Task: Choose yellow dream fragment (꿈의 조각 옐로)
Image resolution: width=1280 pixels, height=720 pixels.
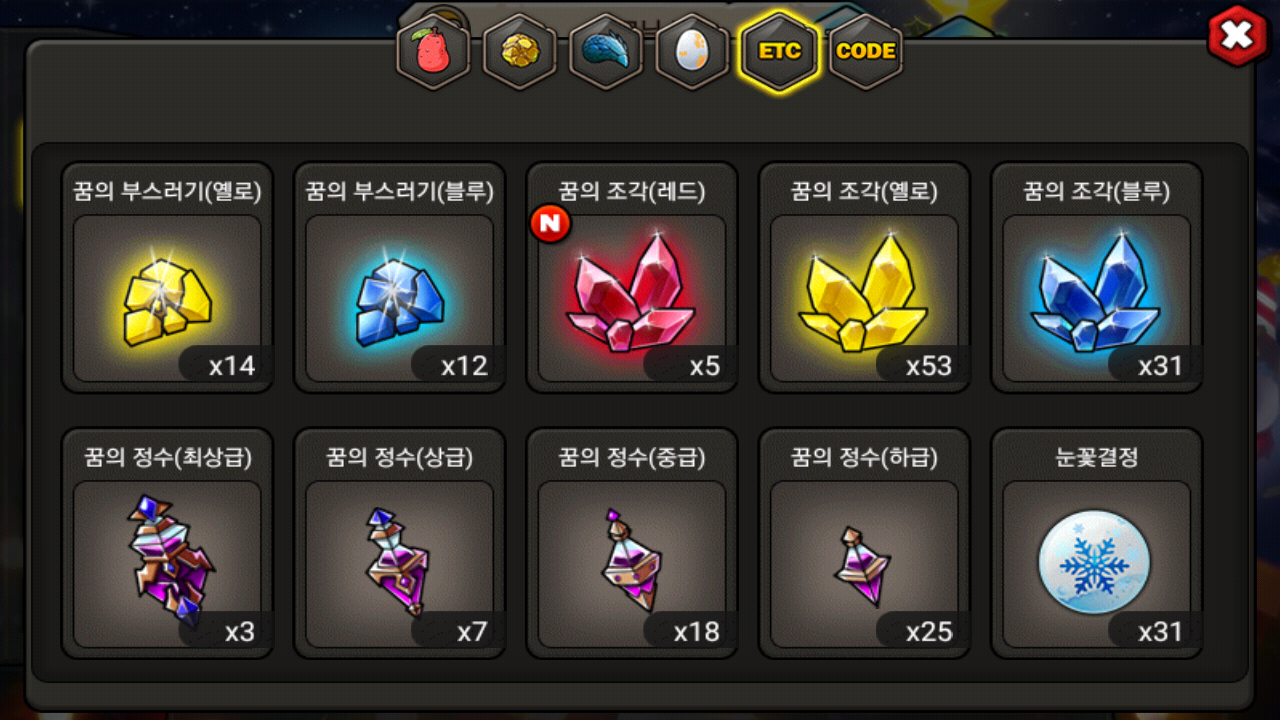Action: click(864, 278)
